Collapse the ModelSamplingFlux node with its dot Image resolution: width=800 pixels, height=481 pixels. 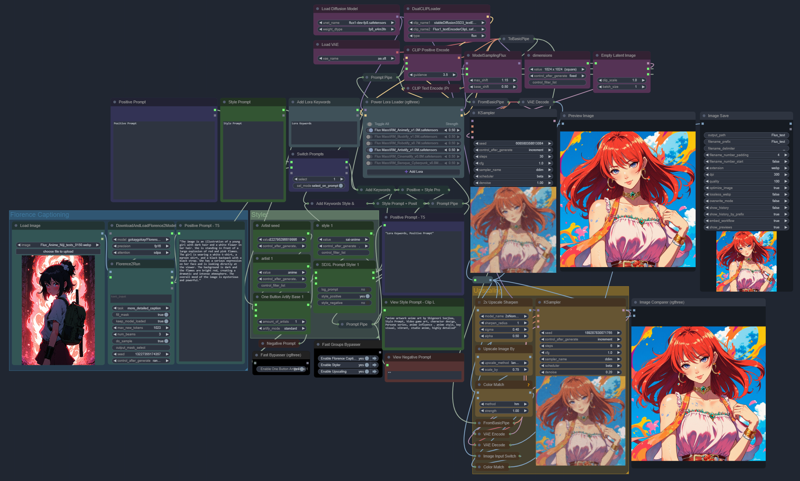468,55
